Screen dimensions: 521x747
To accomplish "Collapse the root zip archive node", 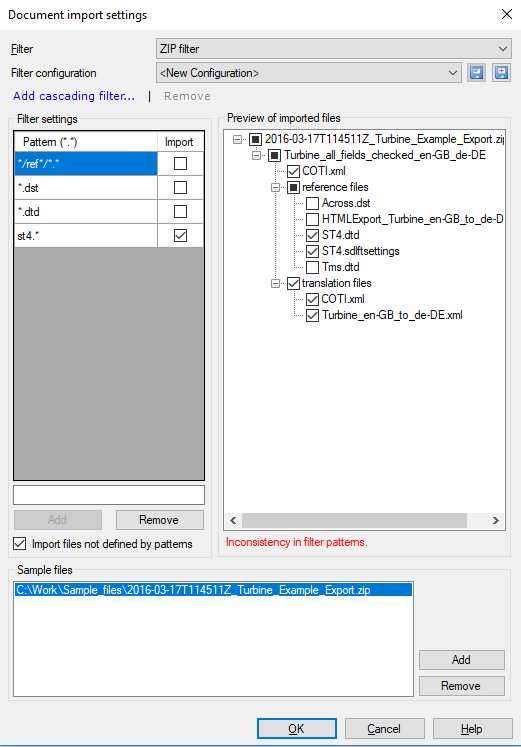I will (237, 139).
